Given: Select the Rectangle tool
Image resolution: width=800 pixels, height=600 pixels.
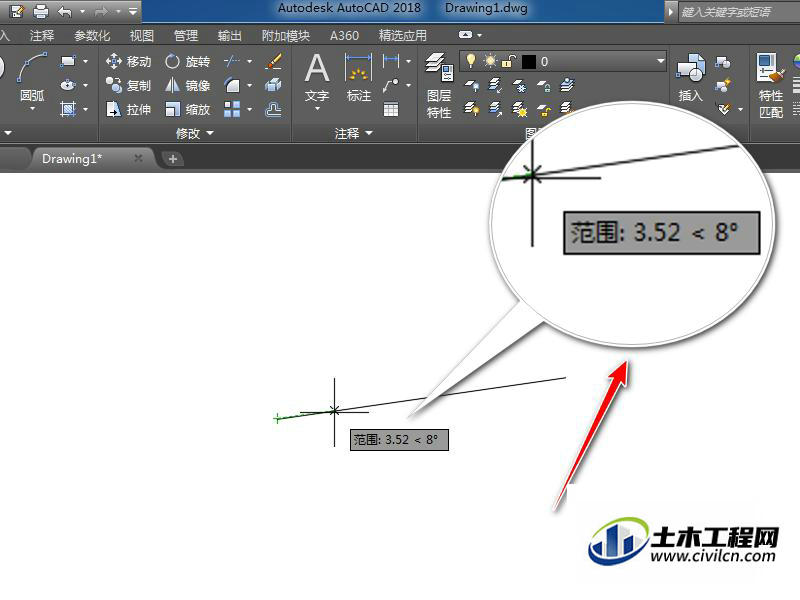Looking at the screenshot, I should 68,61.
